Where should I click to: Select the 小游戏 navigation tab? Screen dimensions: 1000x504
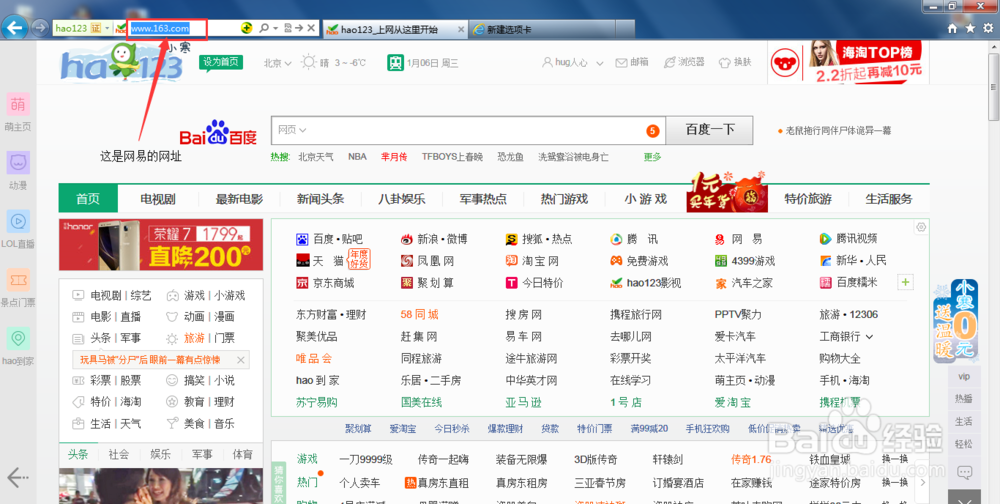(x=645, y=199)
